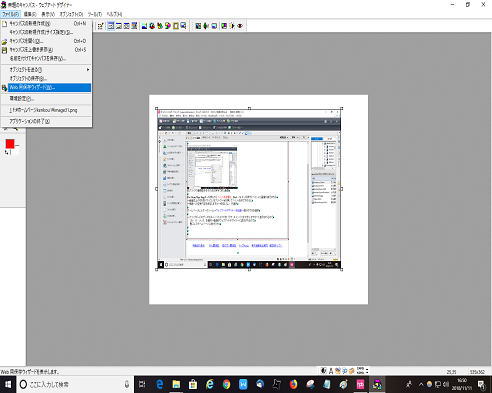Choose キャンバスを上書き保存 (Ctrl+S) menu entry
The width and height of the screenshot is (492, 393).
coord(46,50)
